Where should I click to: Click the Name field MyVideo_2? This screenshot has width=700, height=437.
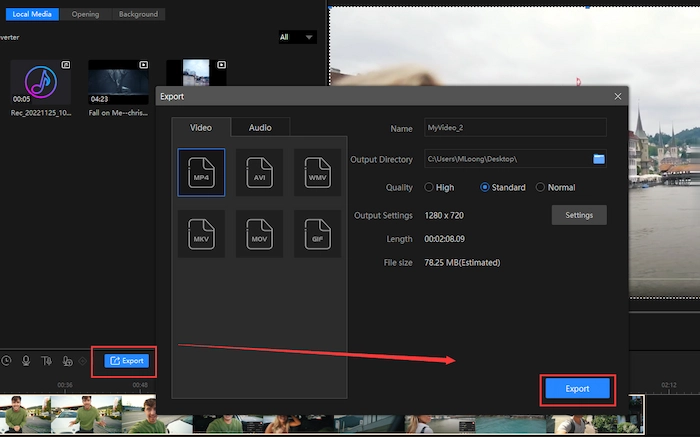[x=514, y=128]
